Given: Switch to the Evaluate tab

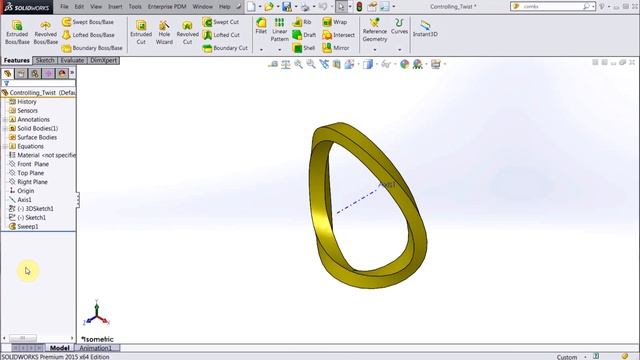Looking at the screenshot, I should pos(72,60).
